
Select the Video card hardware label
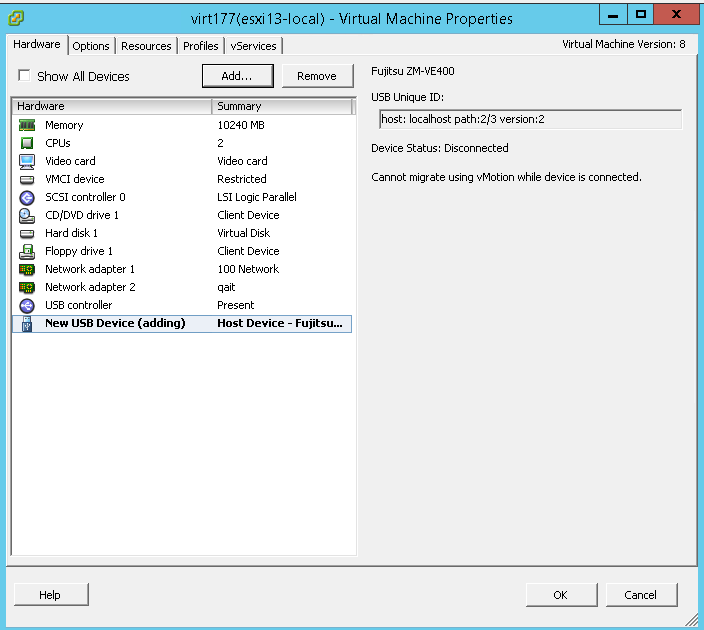pyautogui.click(x=70, y=161)
